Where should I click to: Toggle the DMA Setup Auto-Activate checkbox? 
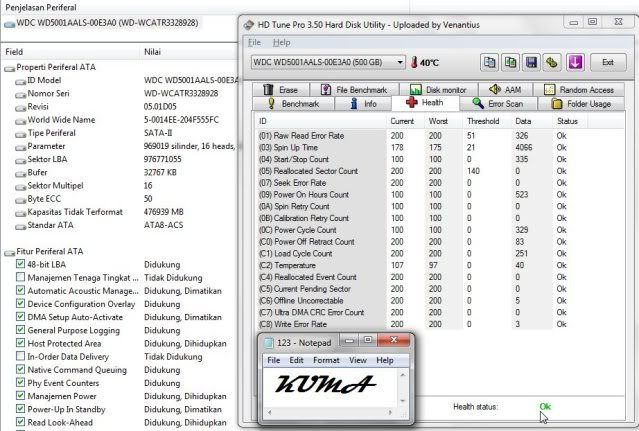pos(20,317)
